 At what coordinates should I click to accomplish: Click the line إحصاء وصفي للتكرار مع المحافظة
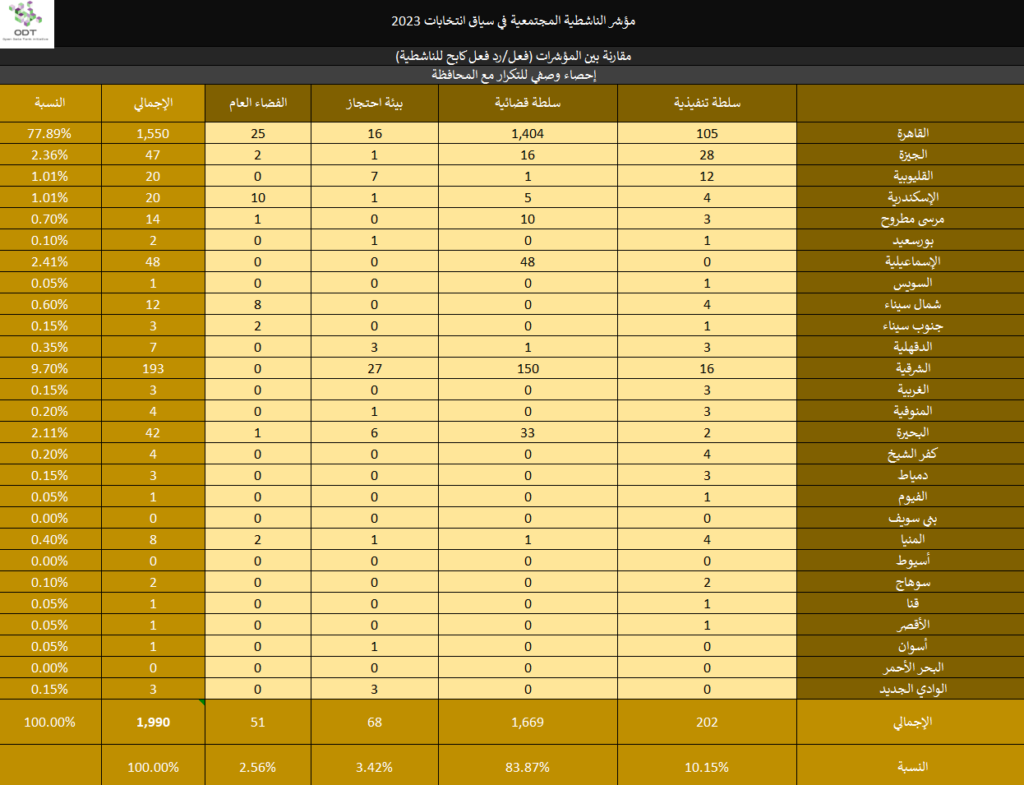513,75
